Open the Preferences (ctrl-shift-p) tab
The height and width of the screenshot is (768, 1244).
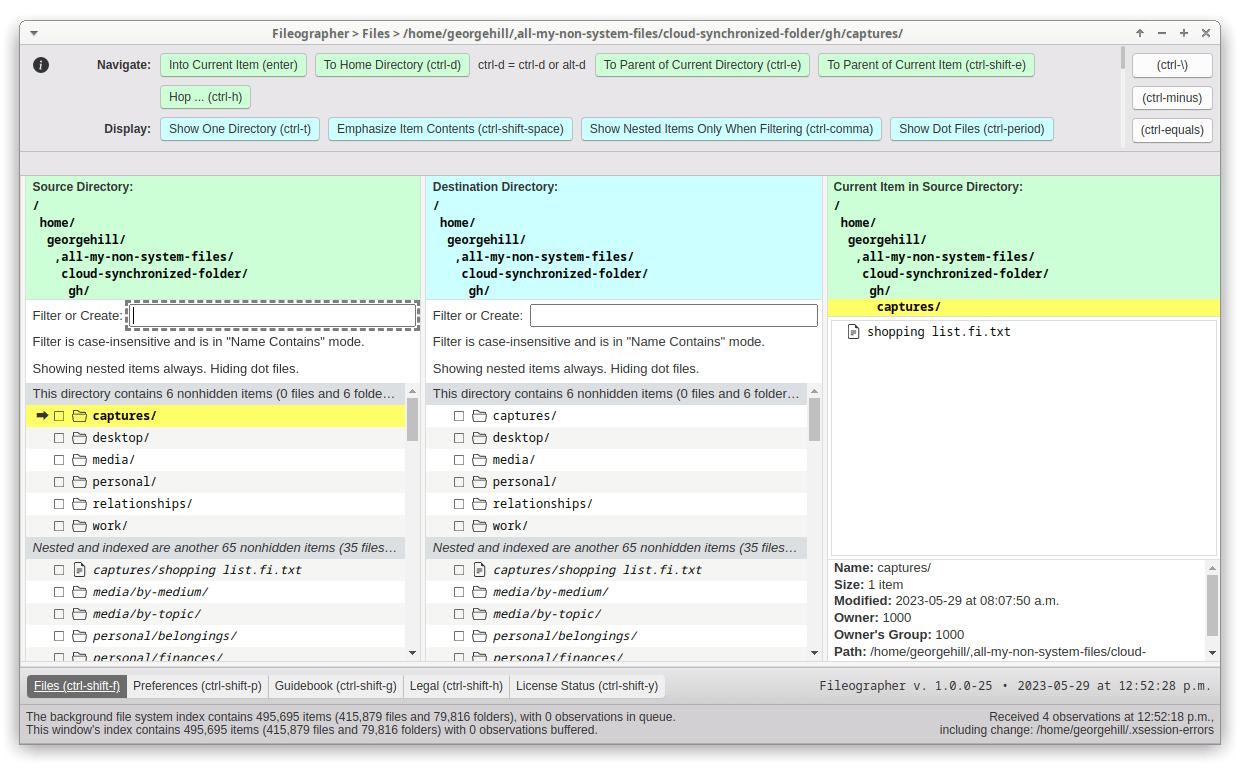click(x=197, y=686)
